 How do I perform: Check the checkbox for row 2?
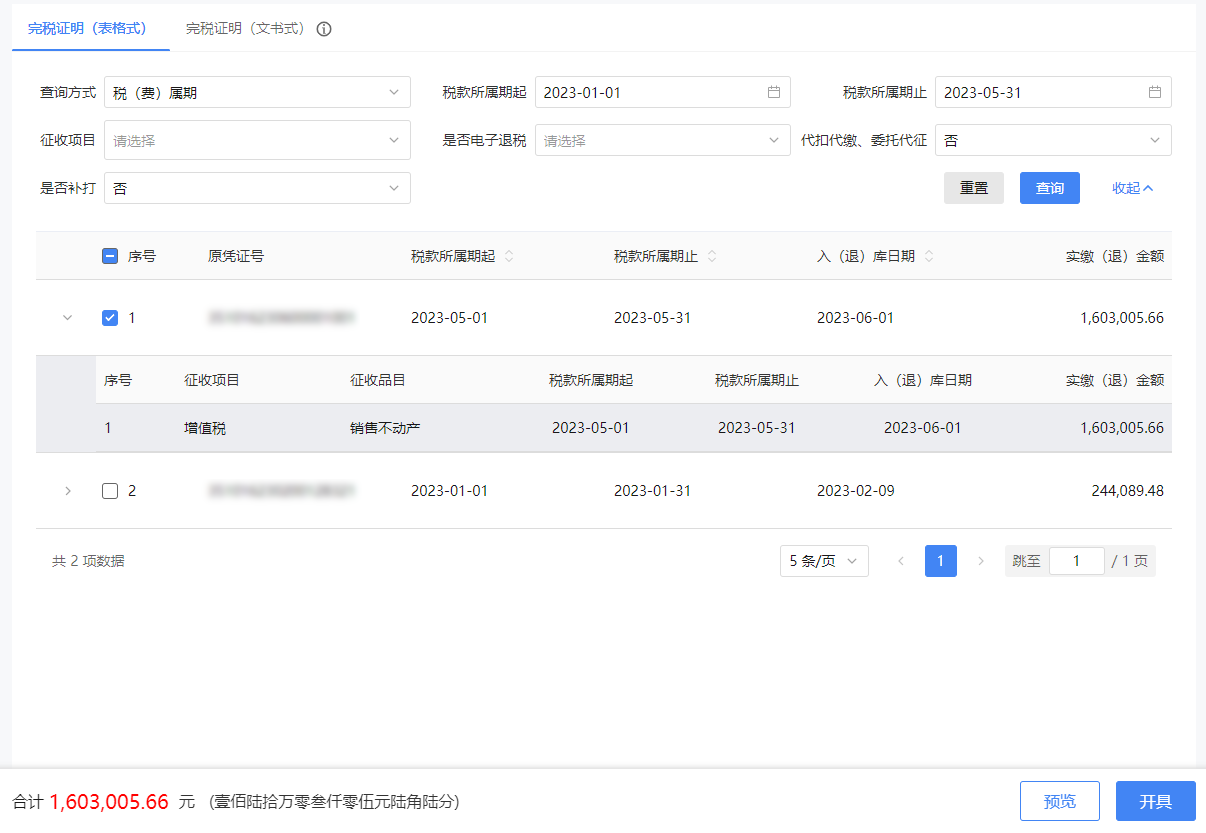pos(110,491)
